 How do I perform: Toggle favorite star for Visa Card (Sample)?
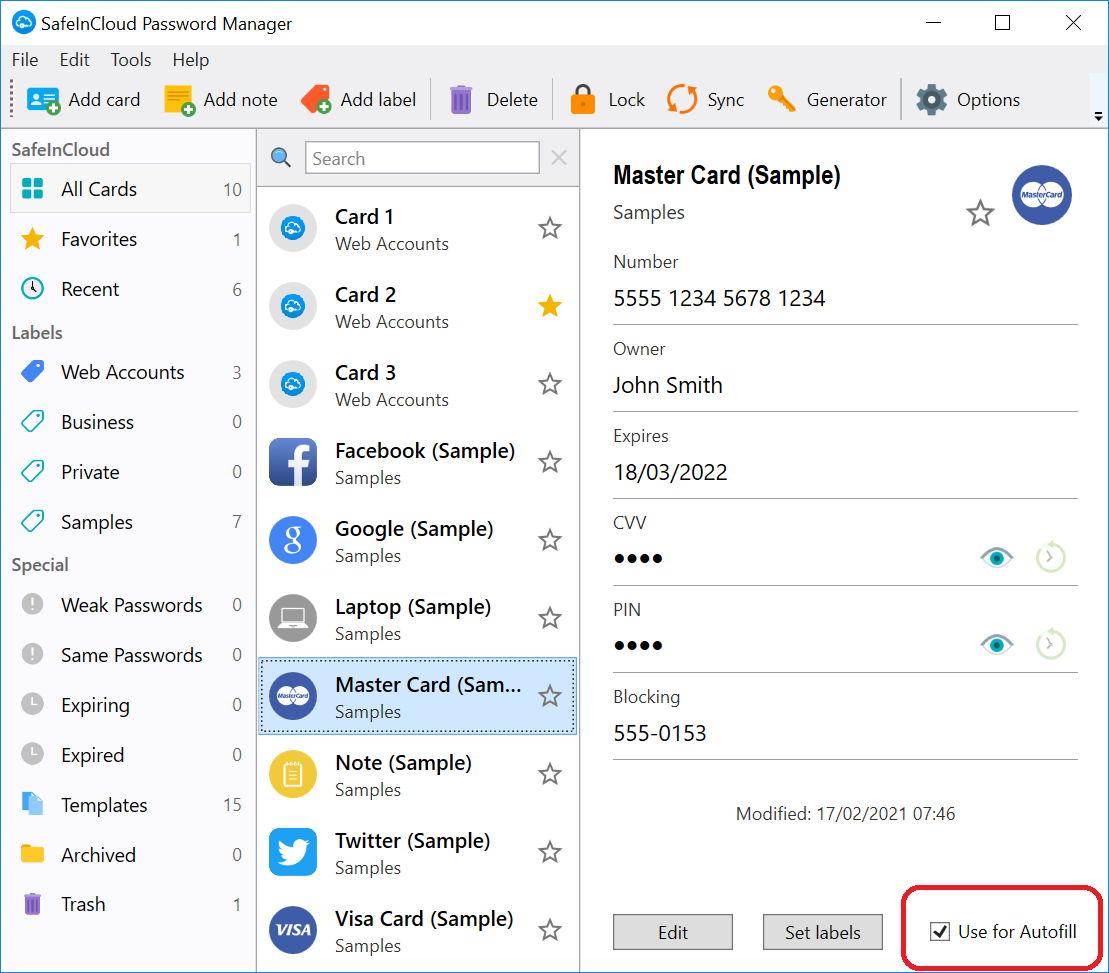[x=550, y=930]
